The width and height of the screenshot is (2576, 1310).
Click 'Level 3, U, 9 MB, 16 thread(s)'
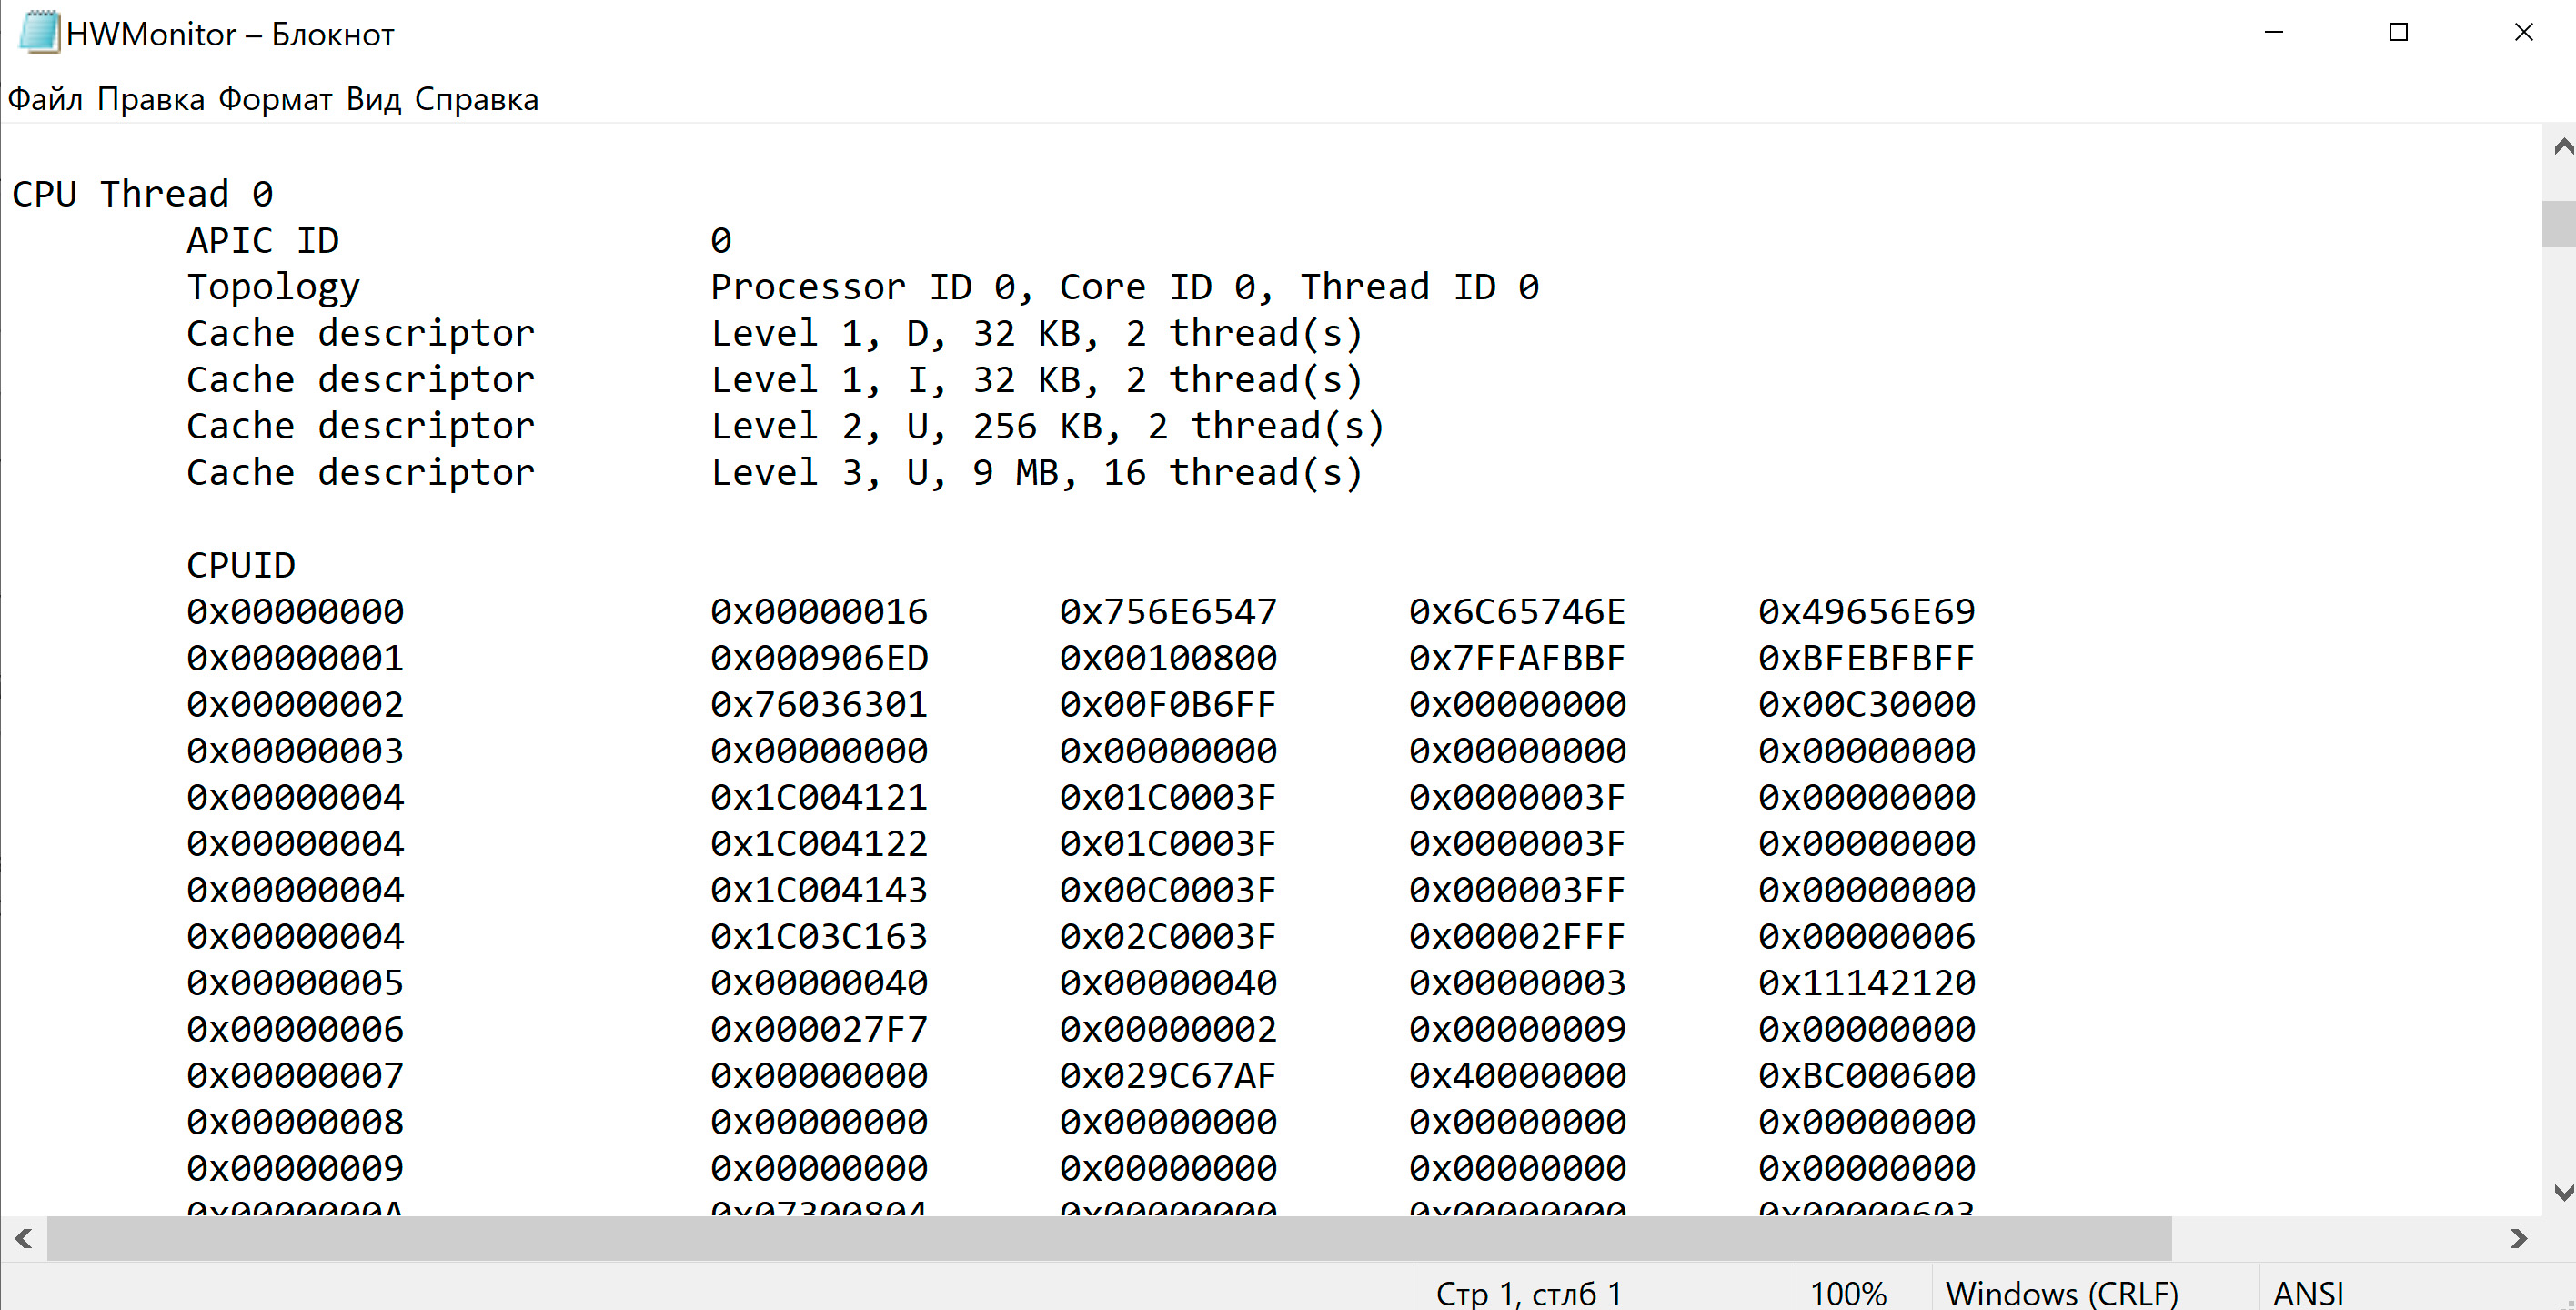(1037, 472)
